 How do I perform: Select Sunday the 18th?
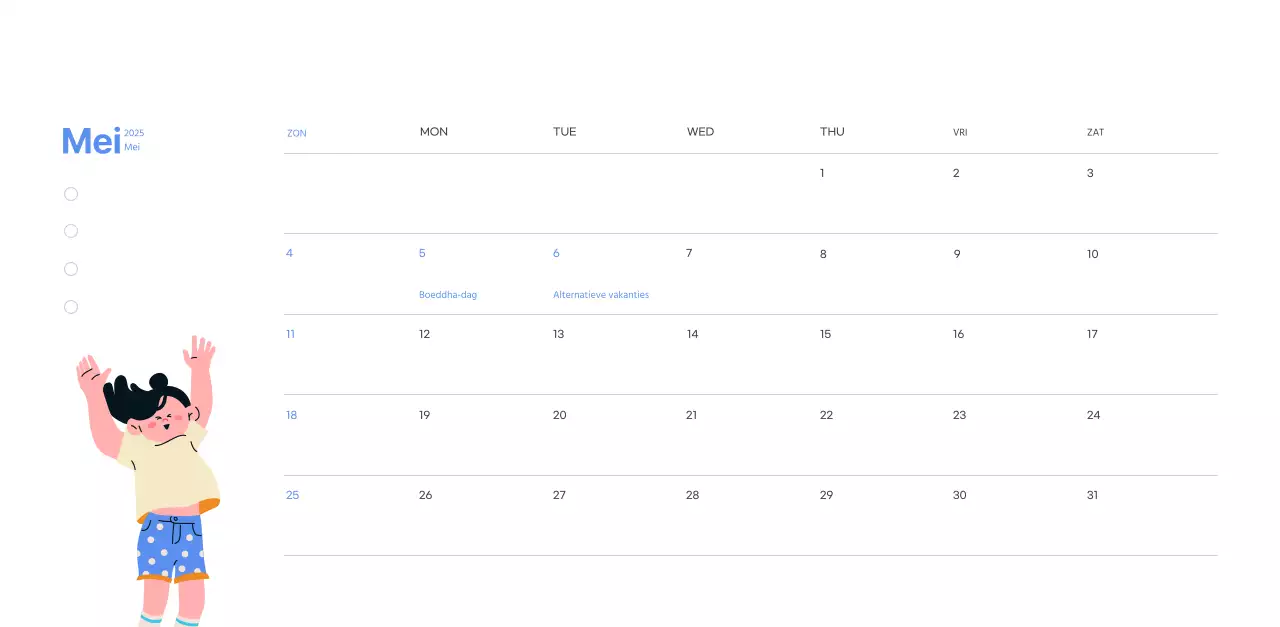click(291, 415)
